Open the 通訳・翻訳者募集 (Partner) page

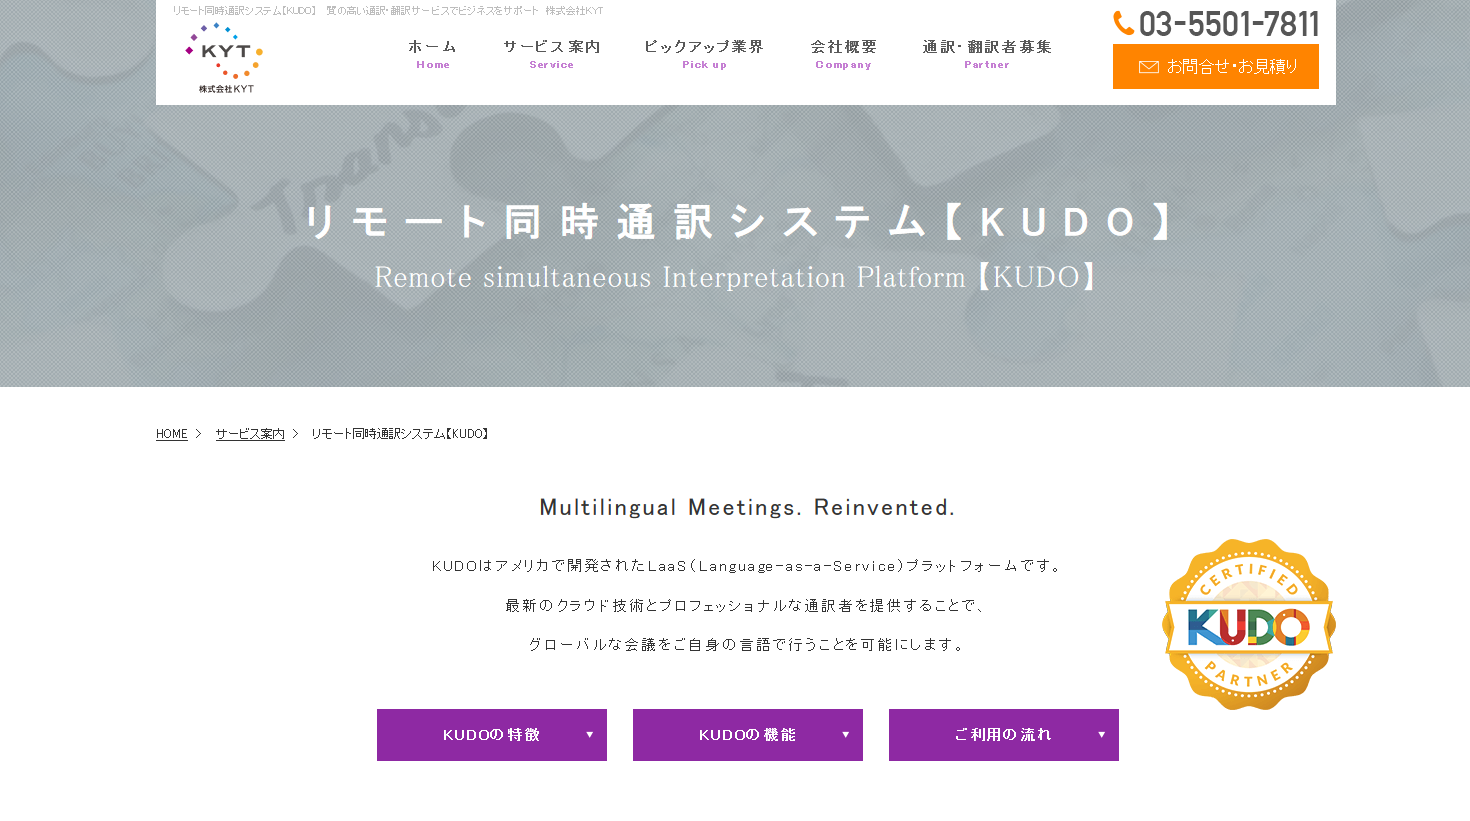pos(987,54)
